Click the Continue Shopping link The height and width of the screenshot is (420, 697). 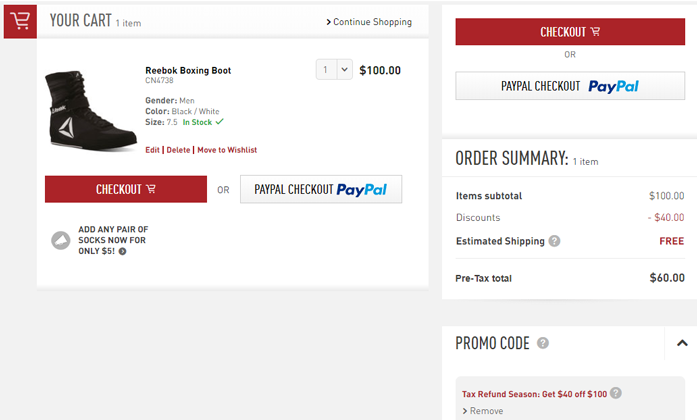368,22
